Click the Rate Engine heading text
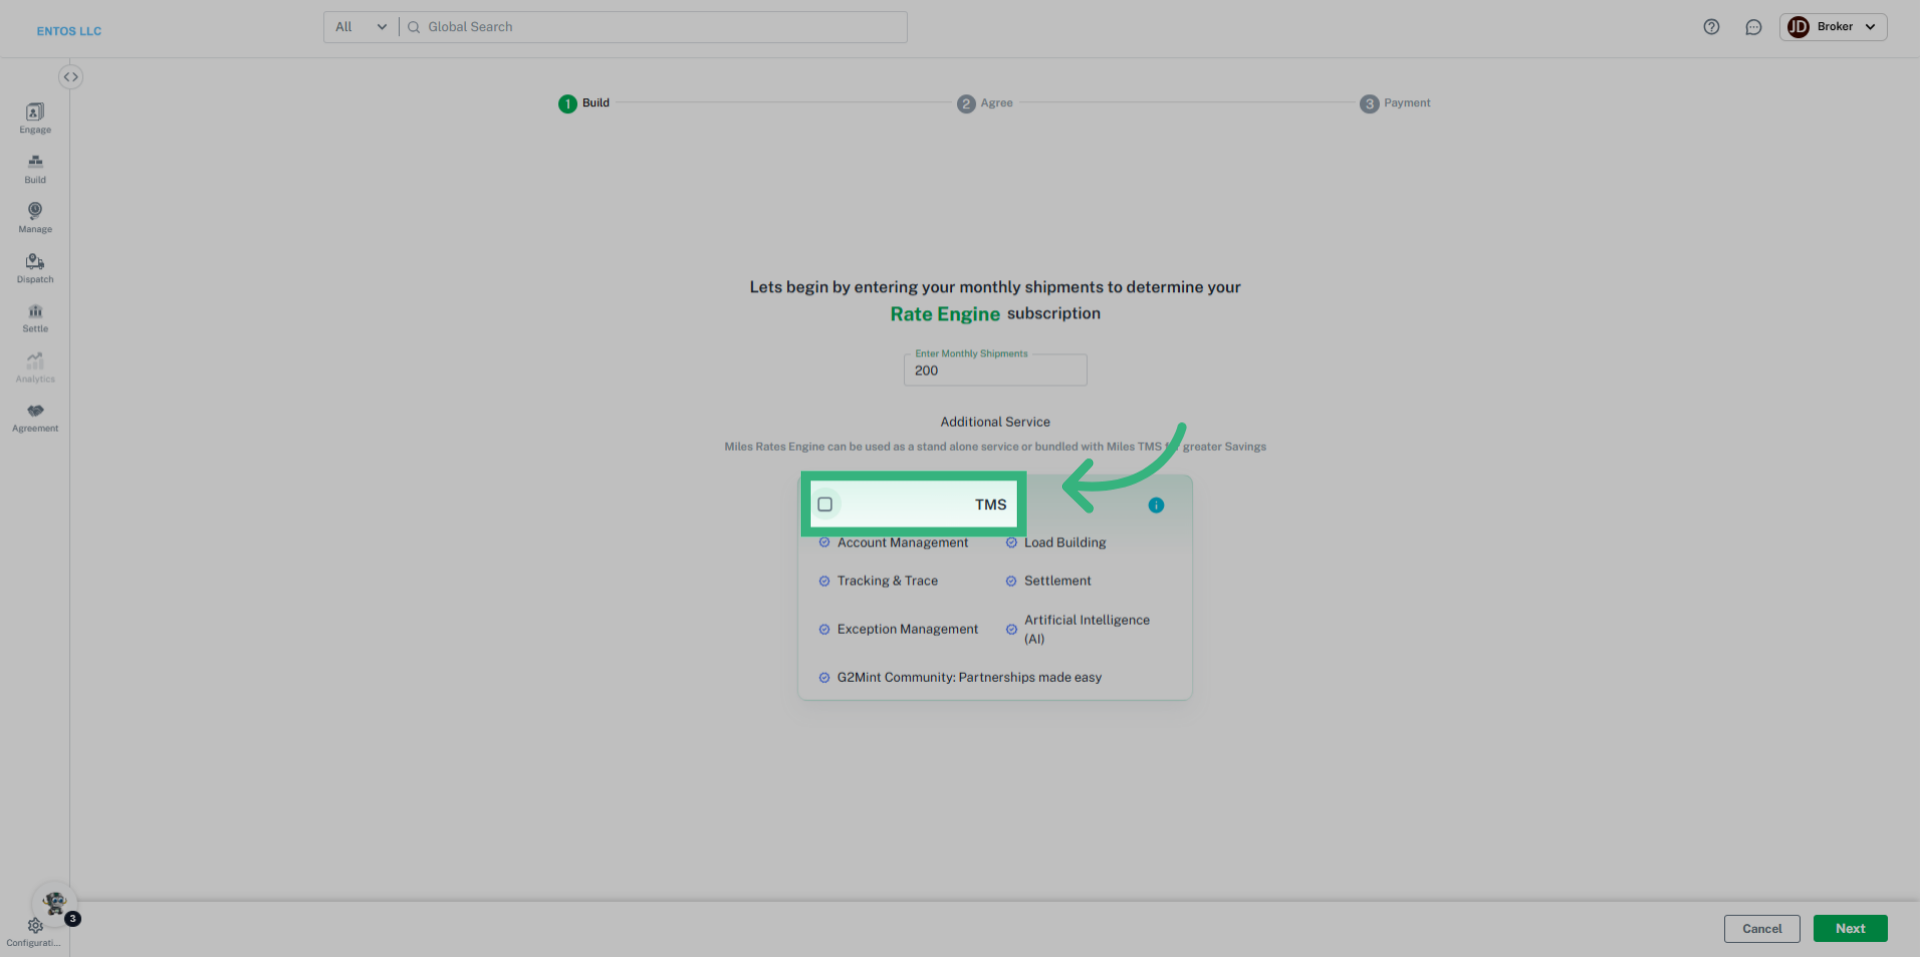The image size is (1920, 957). pos(945,314)
